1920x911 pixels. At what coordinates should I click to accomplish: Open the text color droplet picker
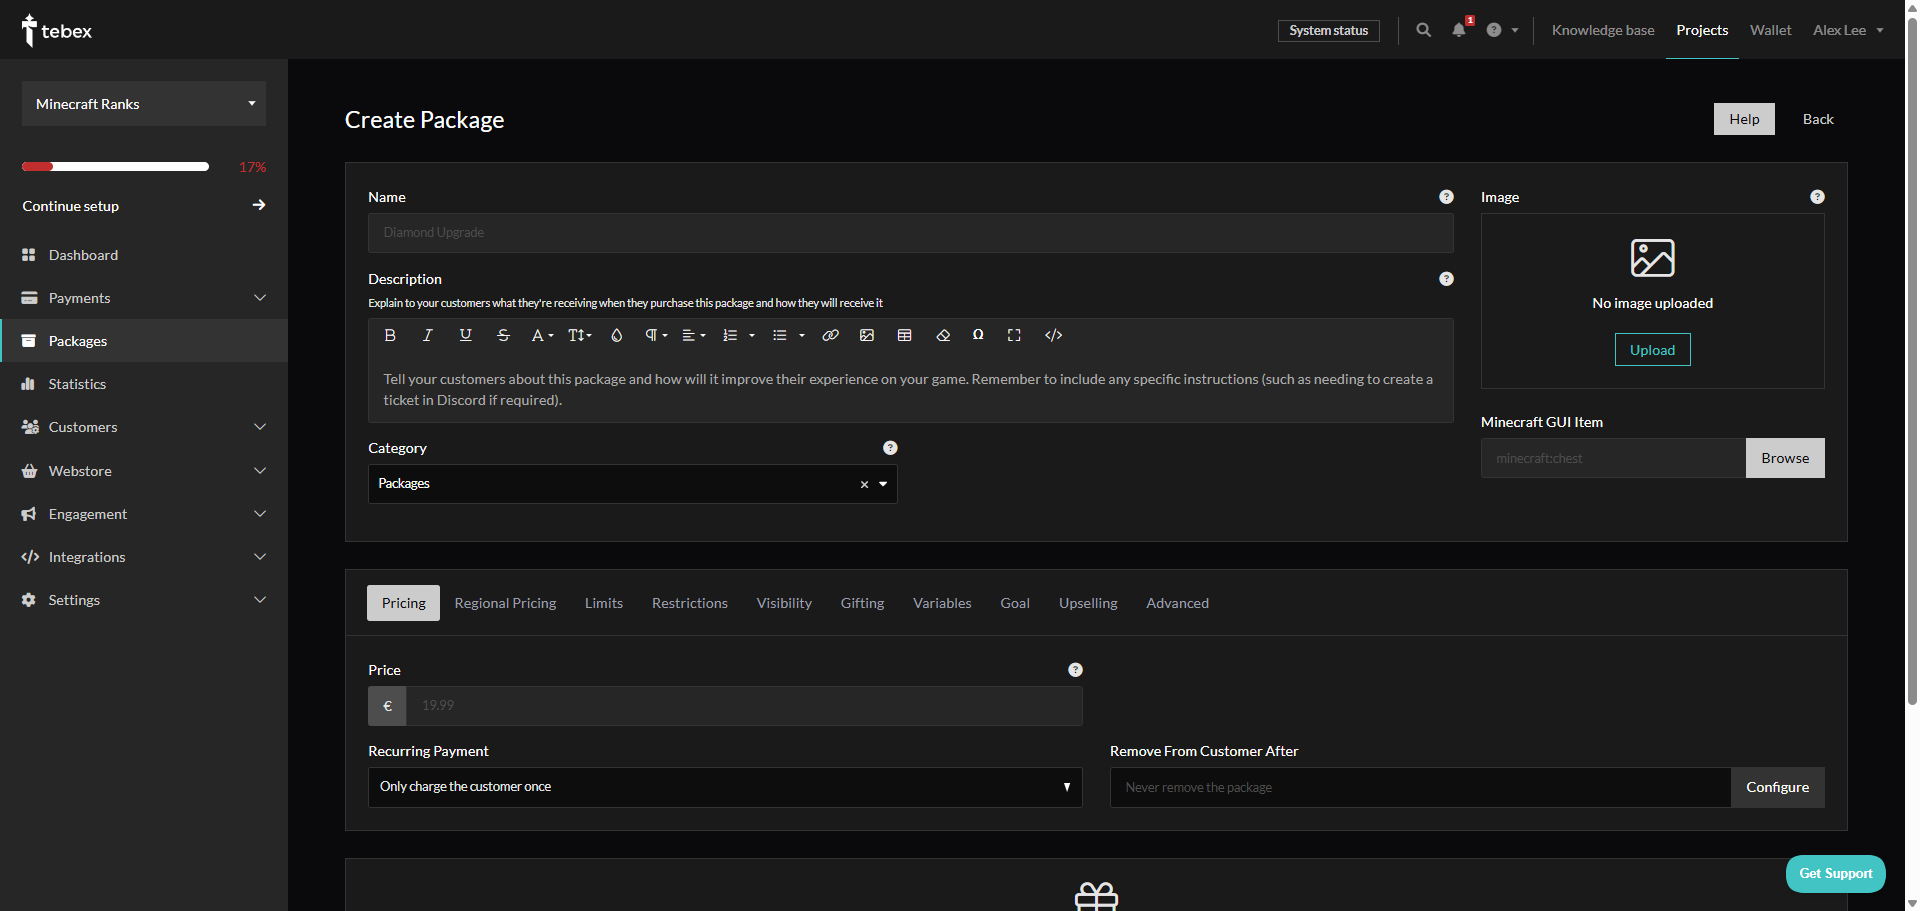[x=617, y=335]
